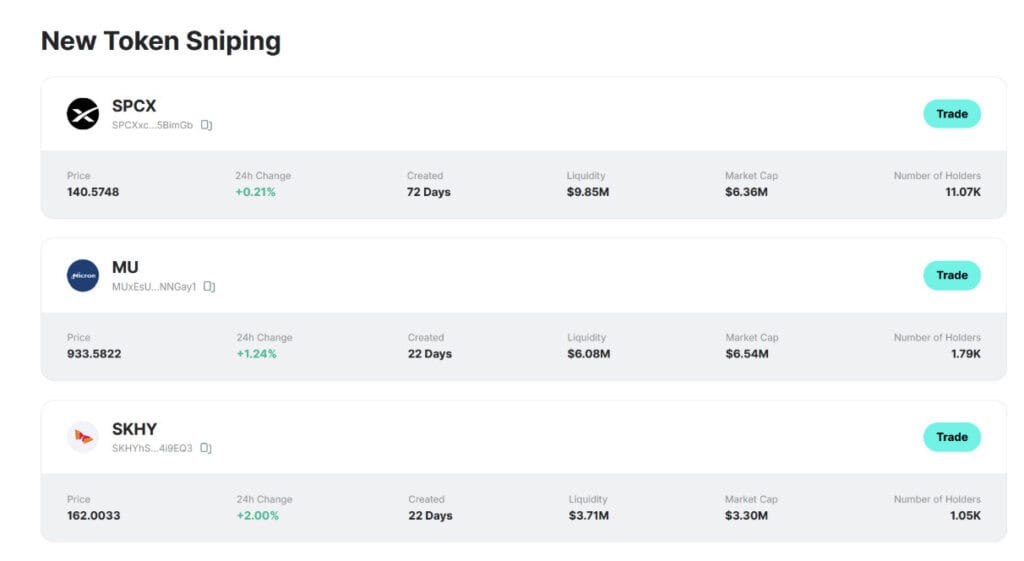
Task: Click MU 24h change +1.24%
Action: coord(257,354)
